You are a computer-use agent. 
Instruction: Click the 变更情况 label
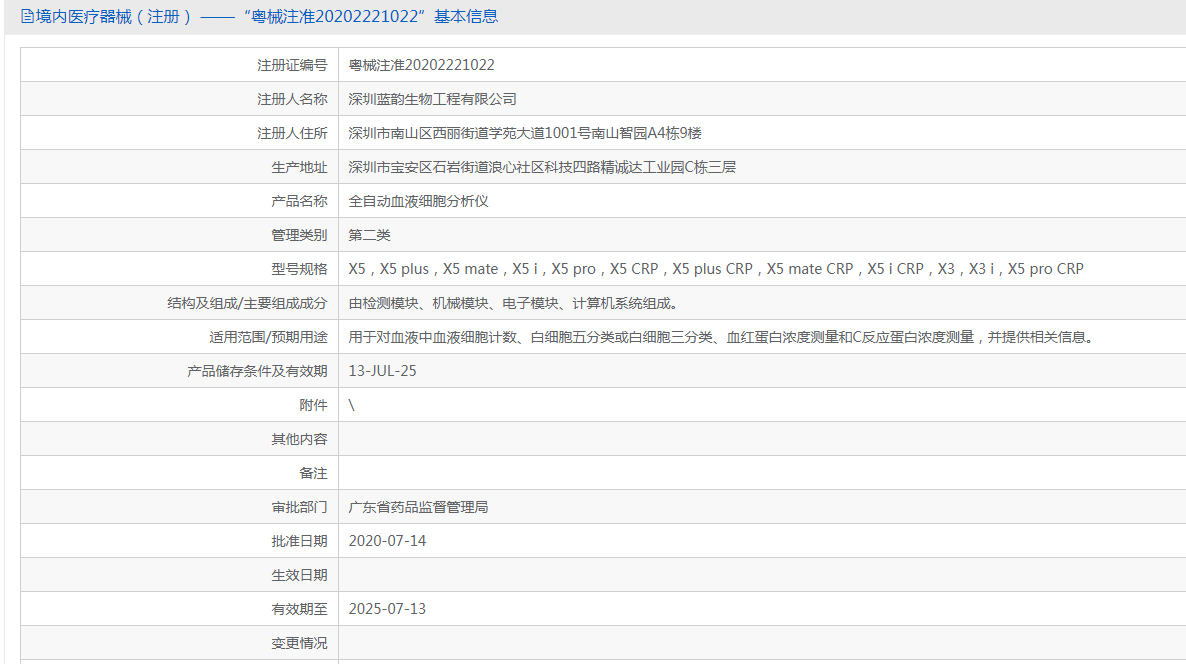coord(300,644)
